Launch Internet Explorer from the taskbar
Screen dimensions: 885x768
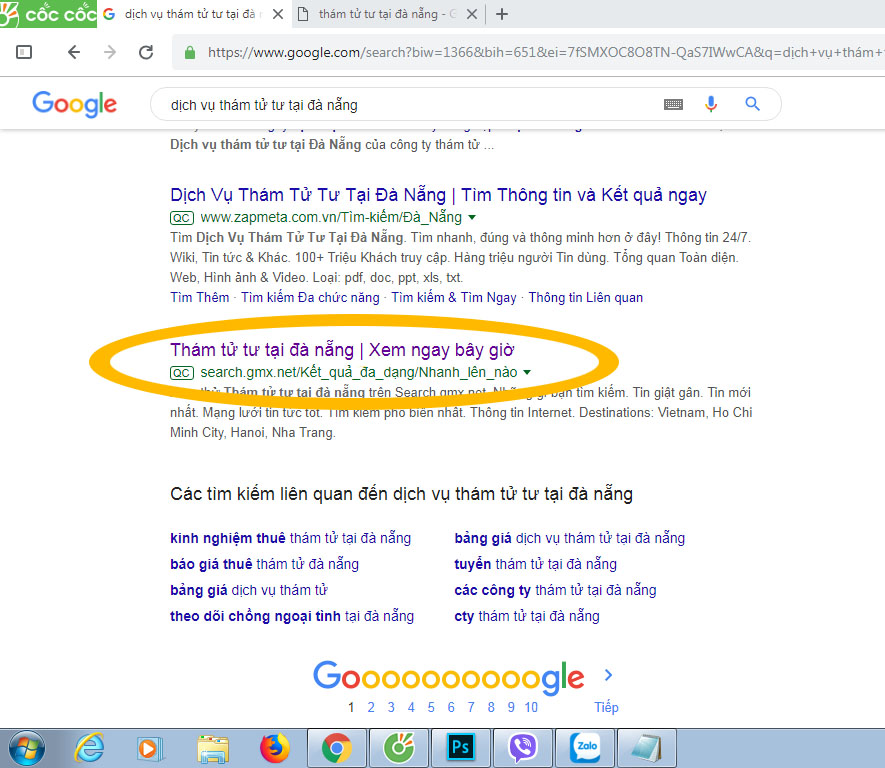89,748
